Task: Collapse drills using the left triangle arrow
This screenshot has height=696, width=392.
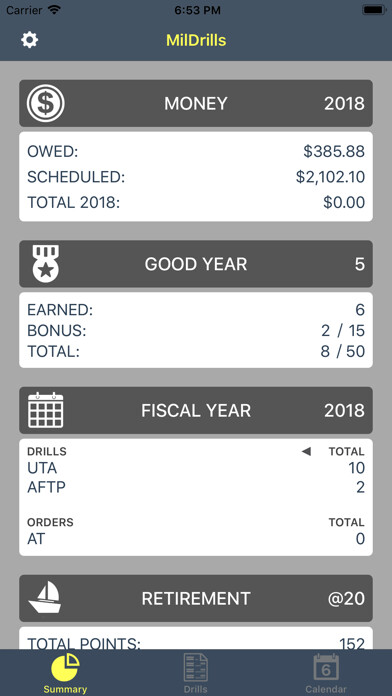Action: (306, 452)
